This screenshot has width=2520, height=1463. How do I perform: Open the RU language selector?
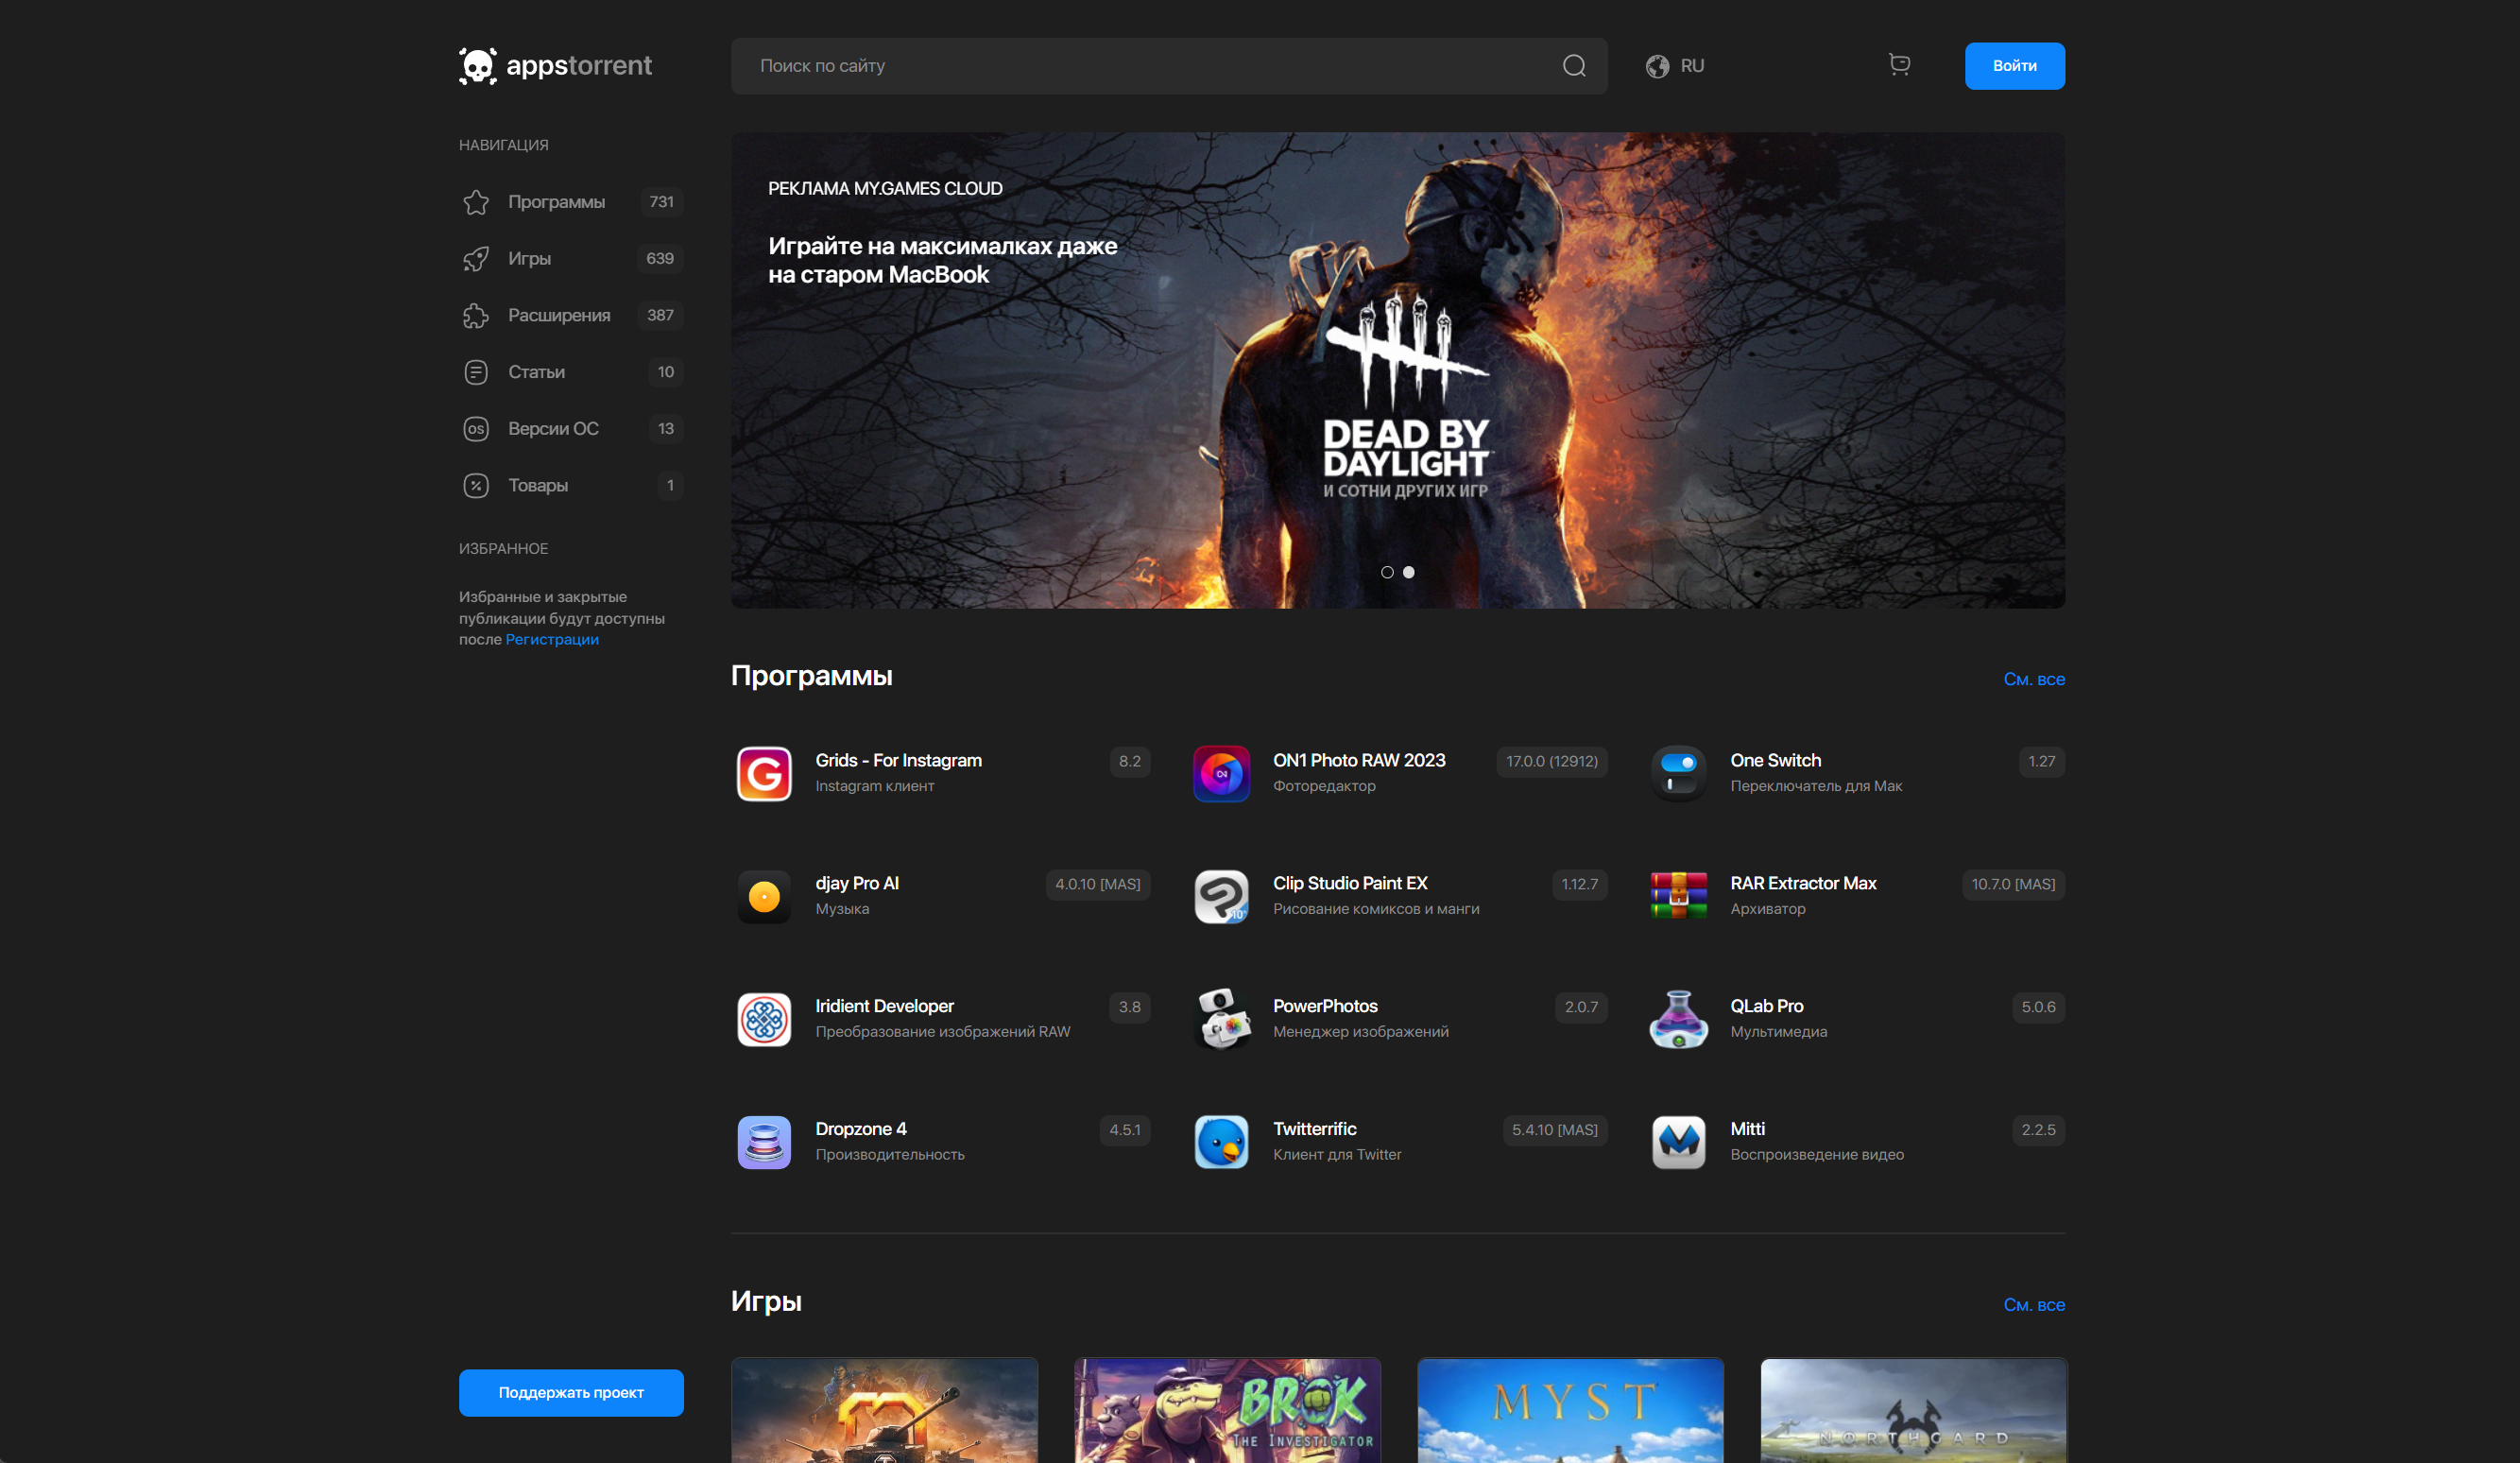1675,66
